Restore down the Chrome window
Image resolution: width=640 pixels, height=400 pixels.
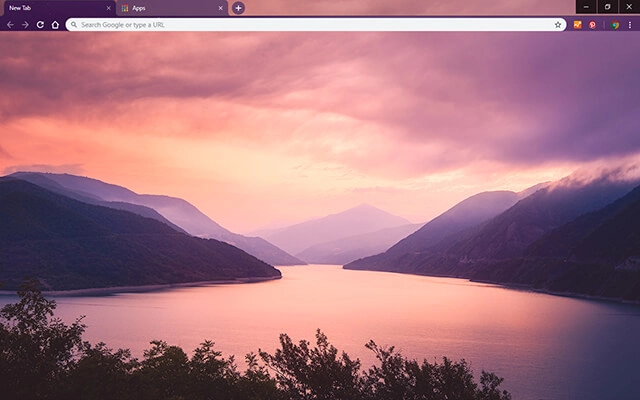point(607,7)
